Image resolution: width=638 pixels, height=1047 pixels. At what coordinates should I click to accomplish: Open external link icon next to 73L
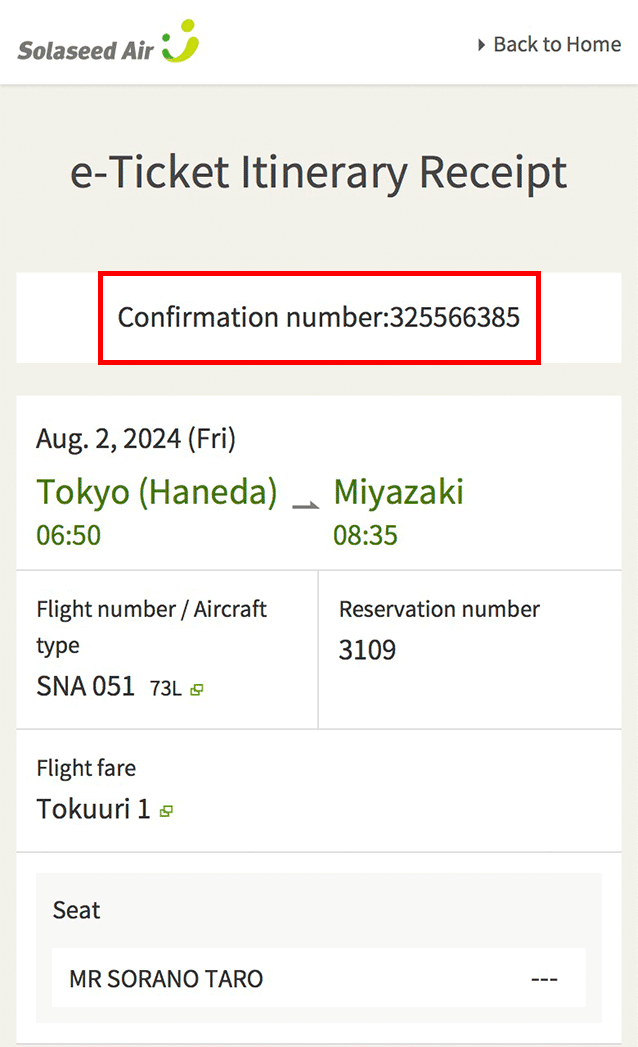[197, 689]
